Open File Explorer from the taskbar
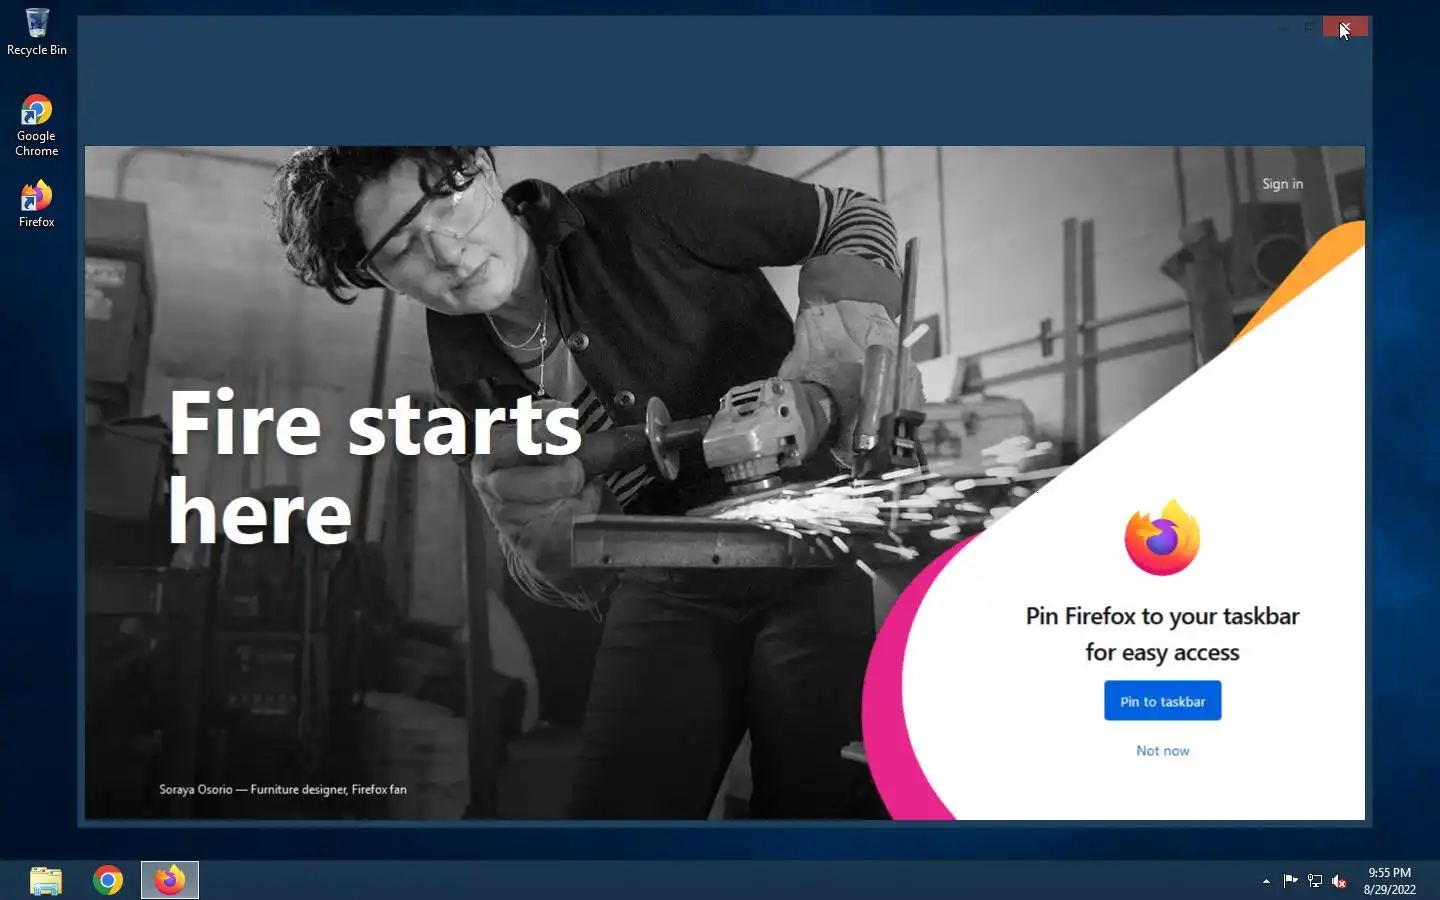 coord(46,880)
